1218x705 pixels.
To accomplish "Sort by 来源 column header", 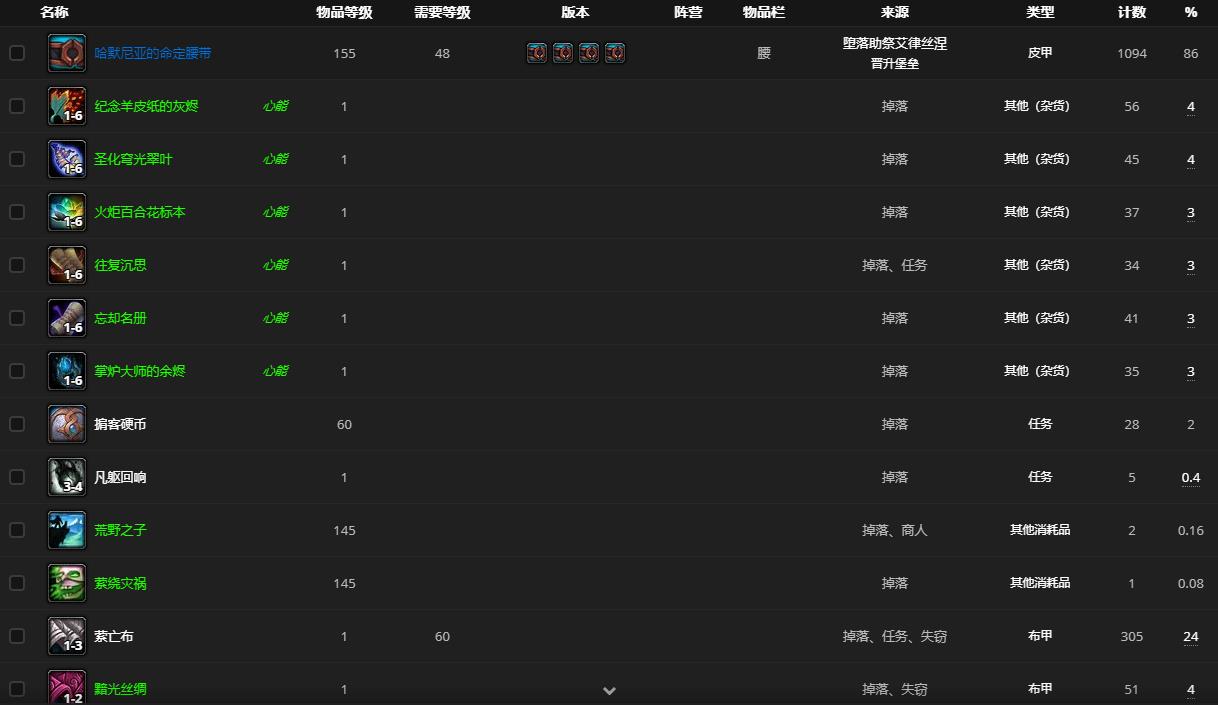I will (x=895, y=12).
